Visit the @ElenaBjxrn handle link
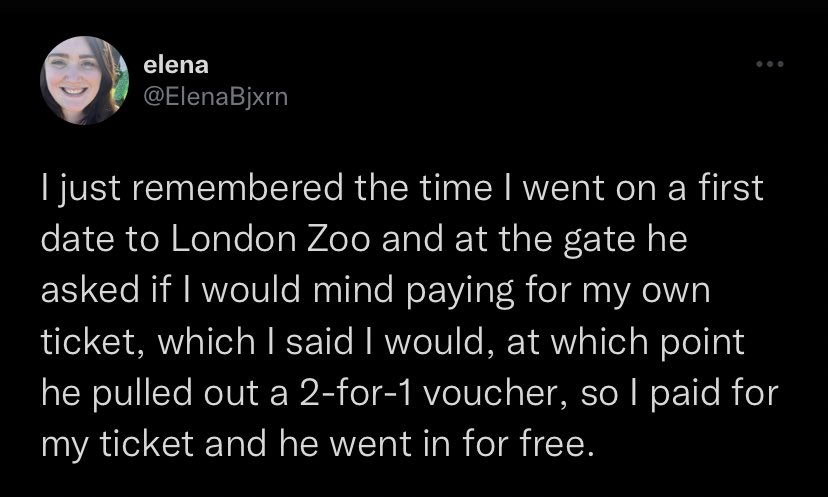The image size is (828, 497). click(216, 96)
